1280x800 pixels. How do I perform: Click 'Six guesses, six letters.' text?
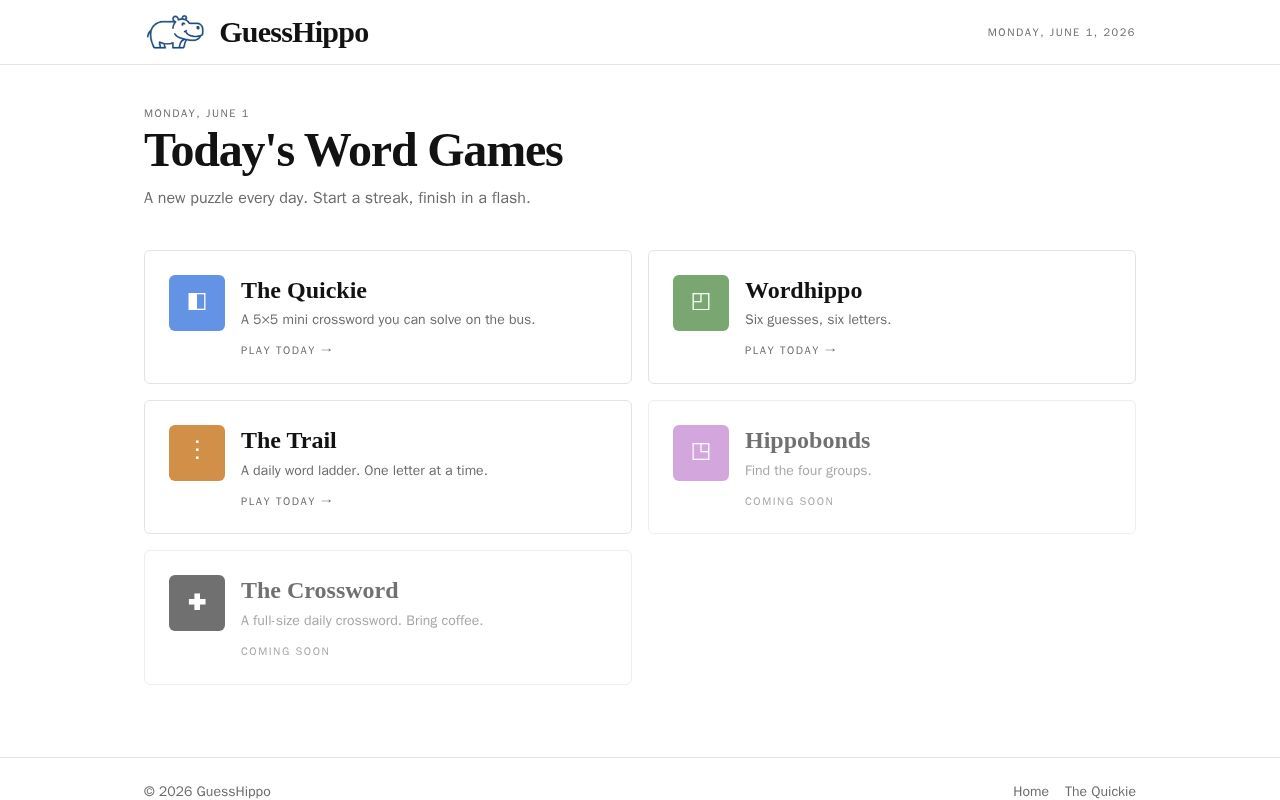pos(818,319)
